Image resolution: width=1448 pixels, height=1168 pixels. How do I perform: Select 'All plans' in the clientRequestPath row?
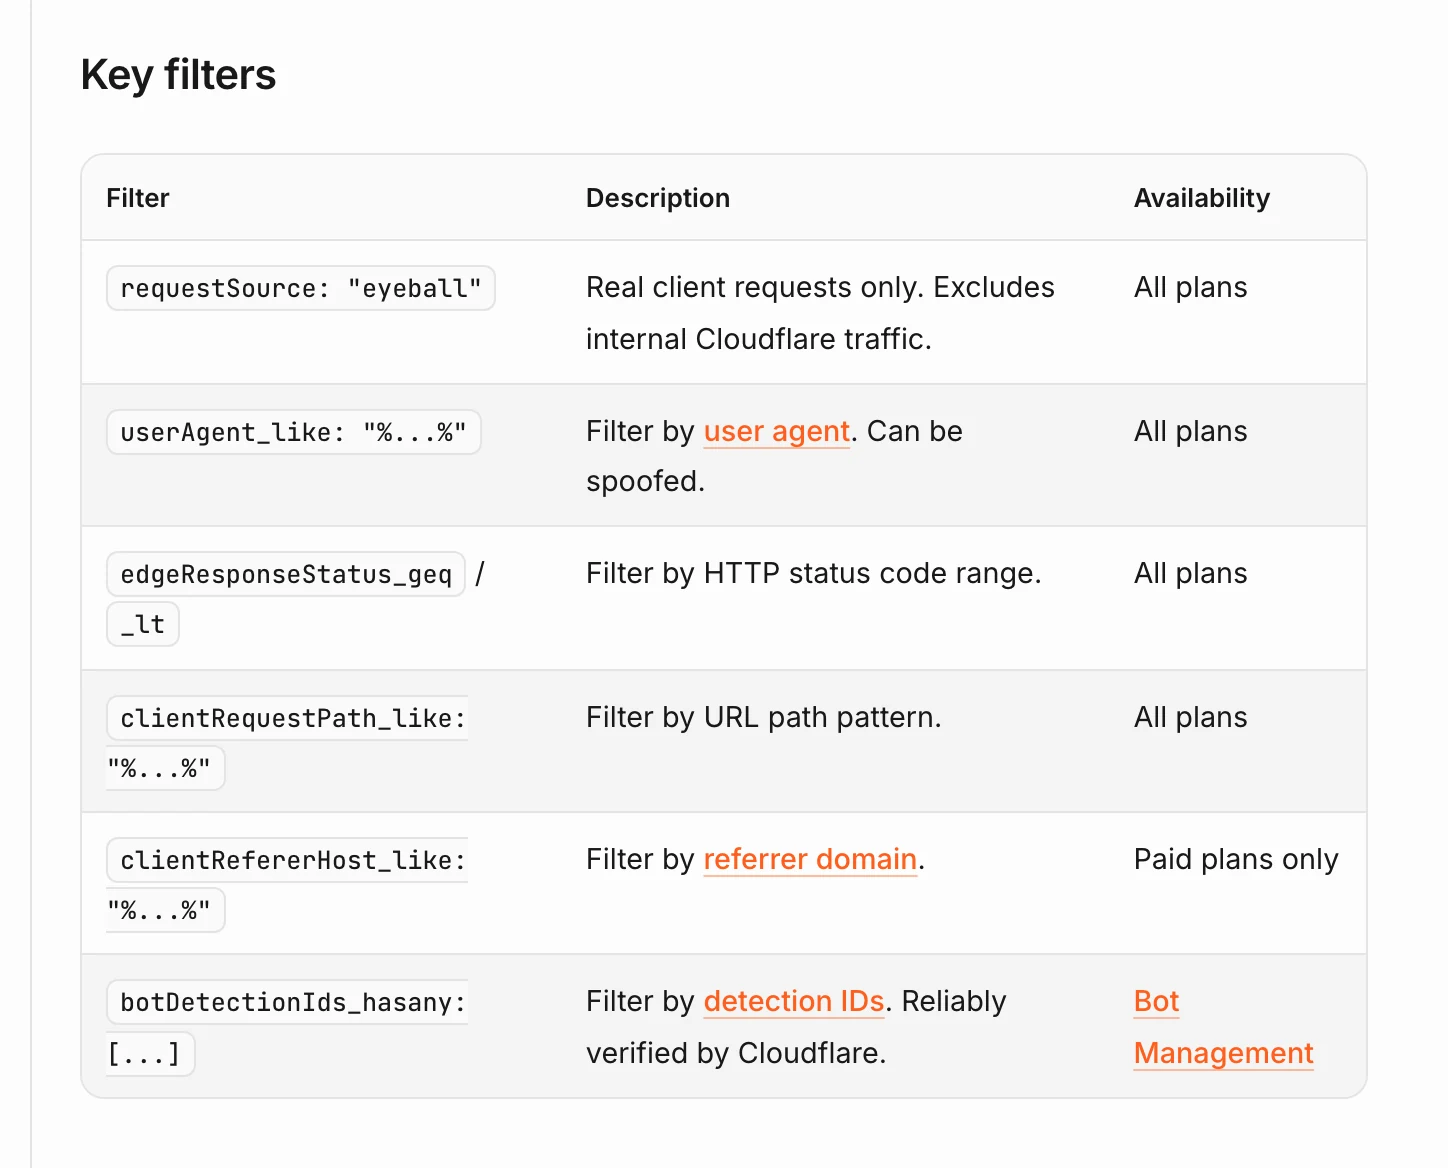pyautogui.click(x=1191, y=717)
